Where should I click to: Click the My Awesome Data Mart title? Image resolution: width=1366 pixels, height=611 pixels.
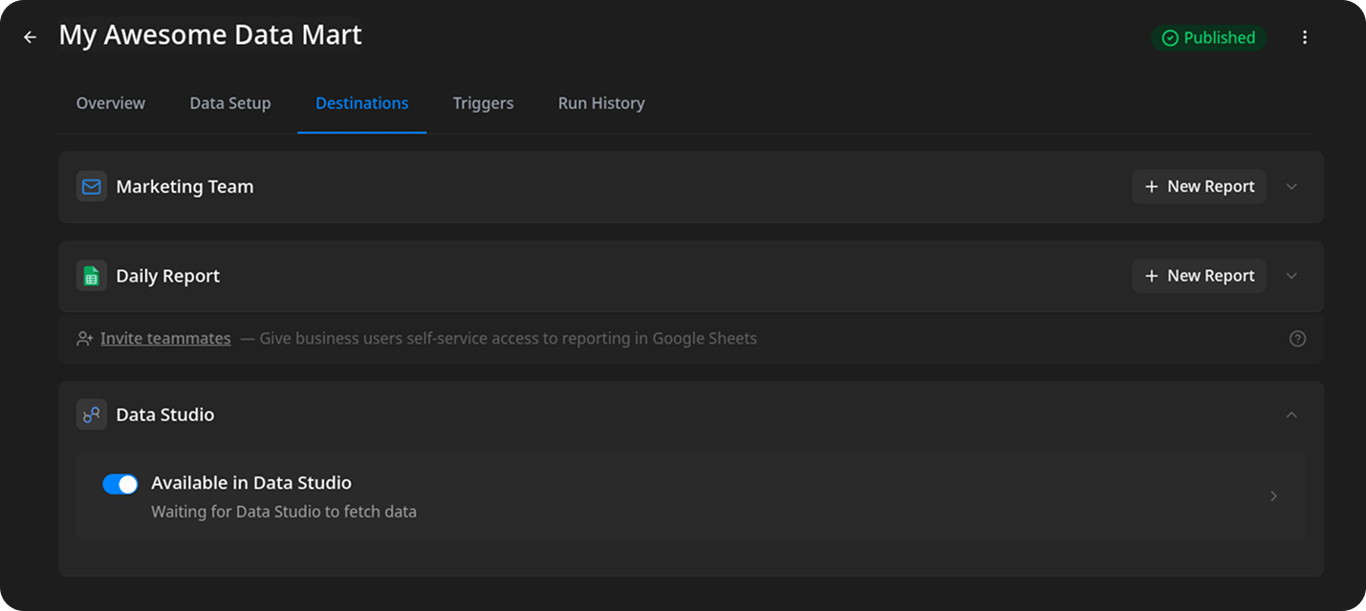pyautogui.click(x=210, y=35)
